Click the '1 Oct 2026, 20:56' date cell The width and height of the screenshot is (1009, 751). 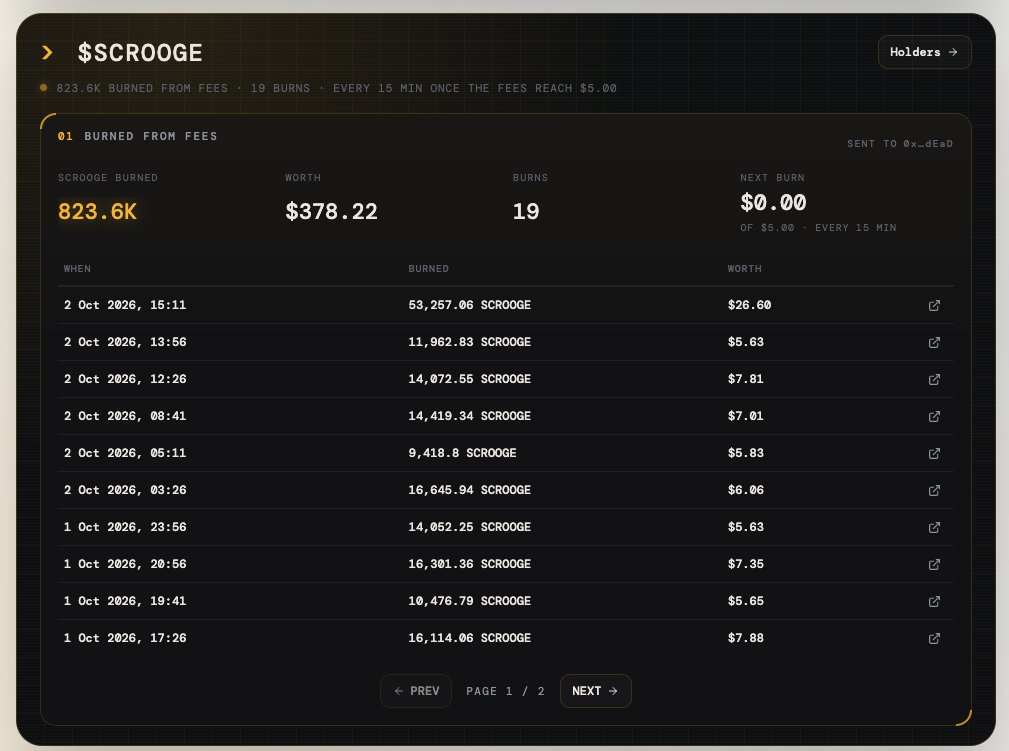125,564
